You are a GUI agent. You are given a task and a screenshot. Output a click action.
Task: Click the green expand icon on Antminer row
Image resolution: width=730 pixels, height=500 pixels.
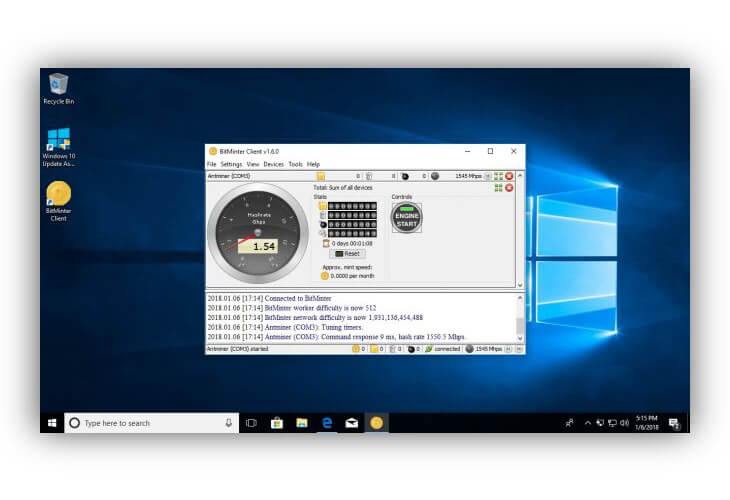[499, 176]
